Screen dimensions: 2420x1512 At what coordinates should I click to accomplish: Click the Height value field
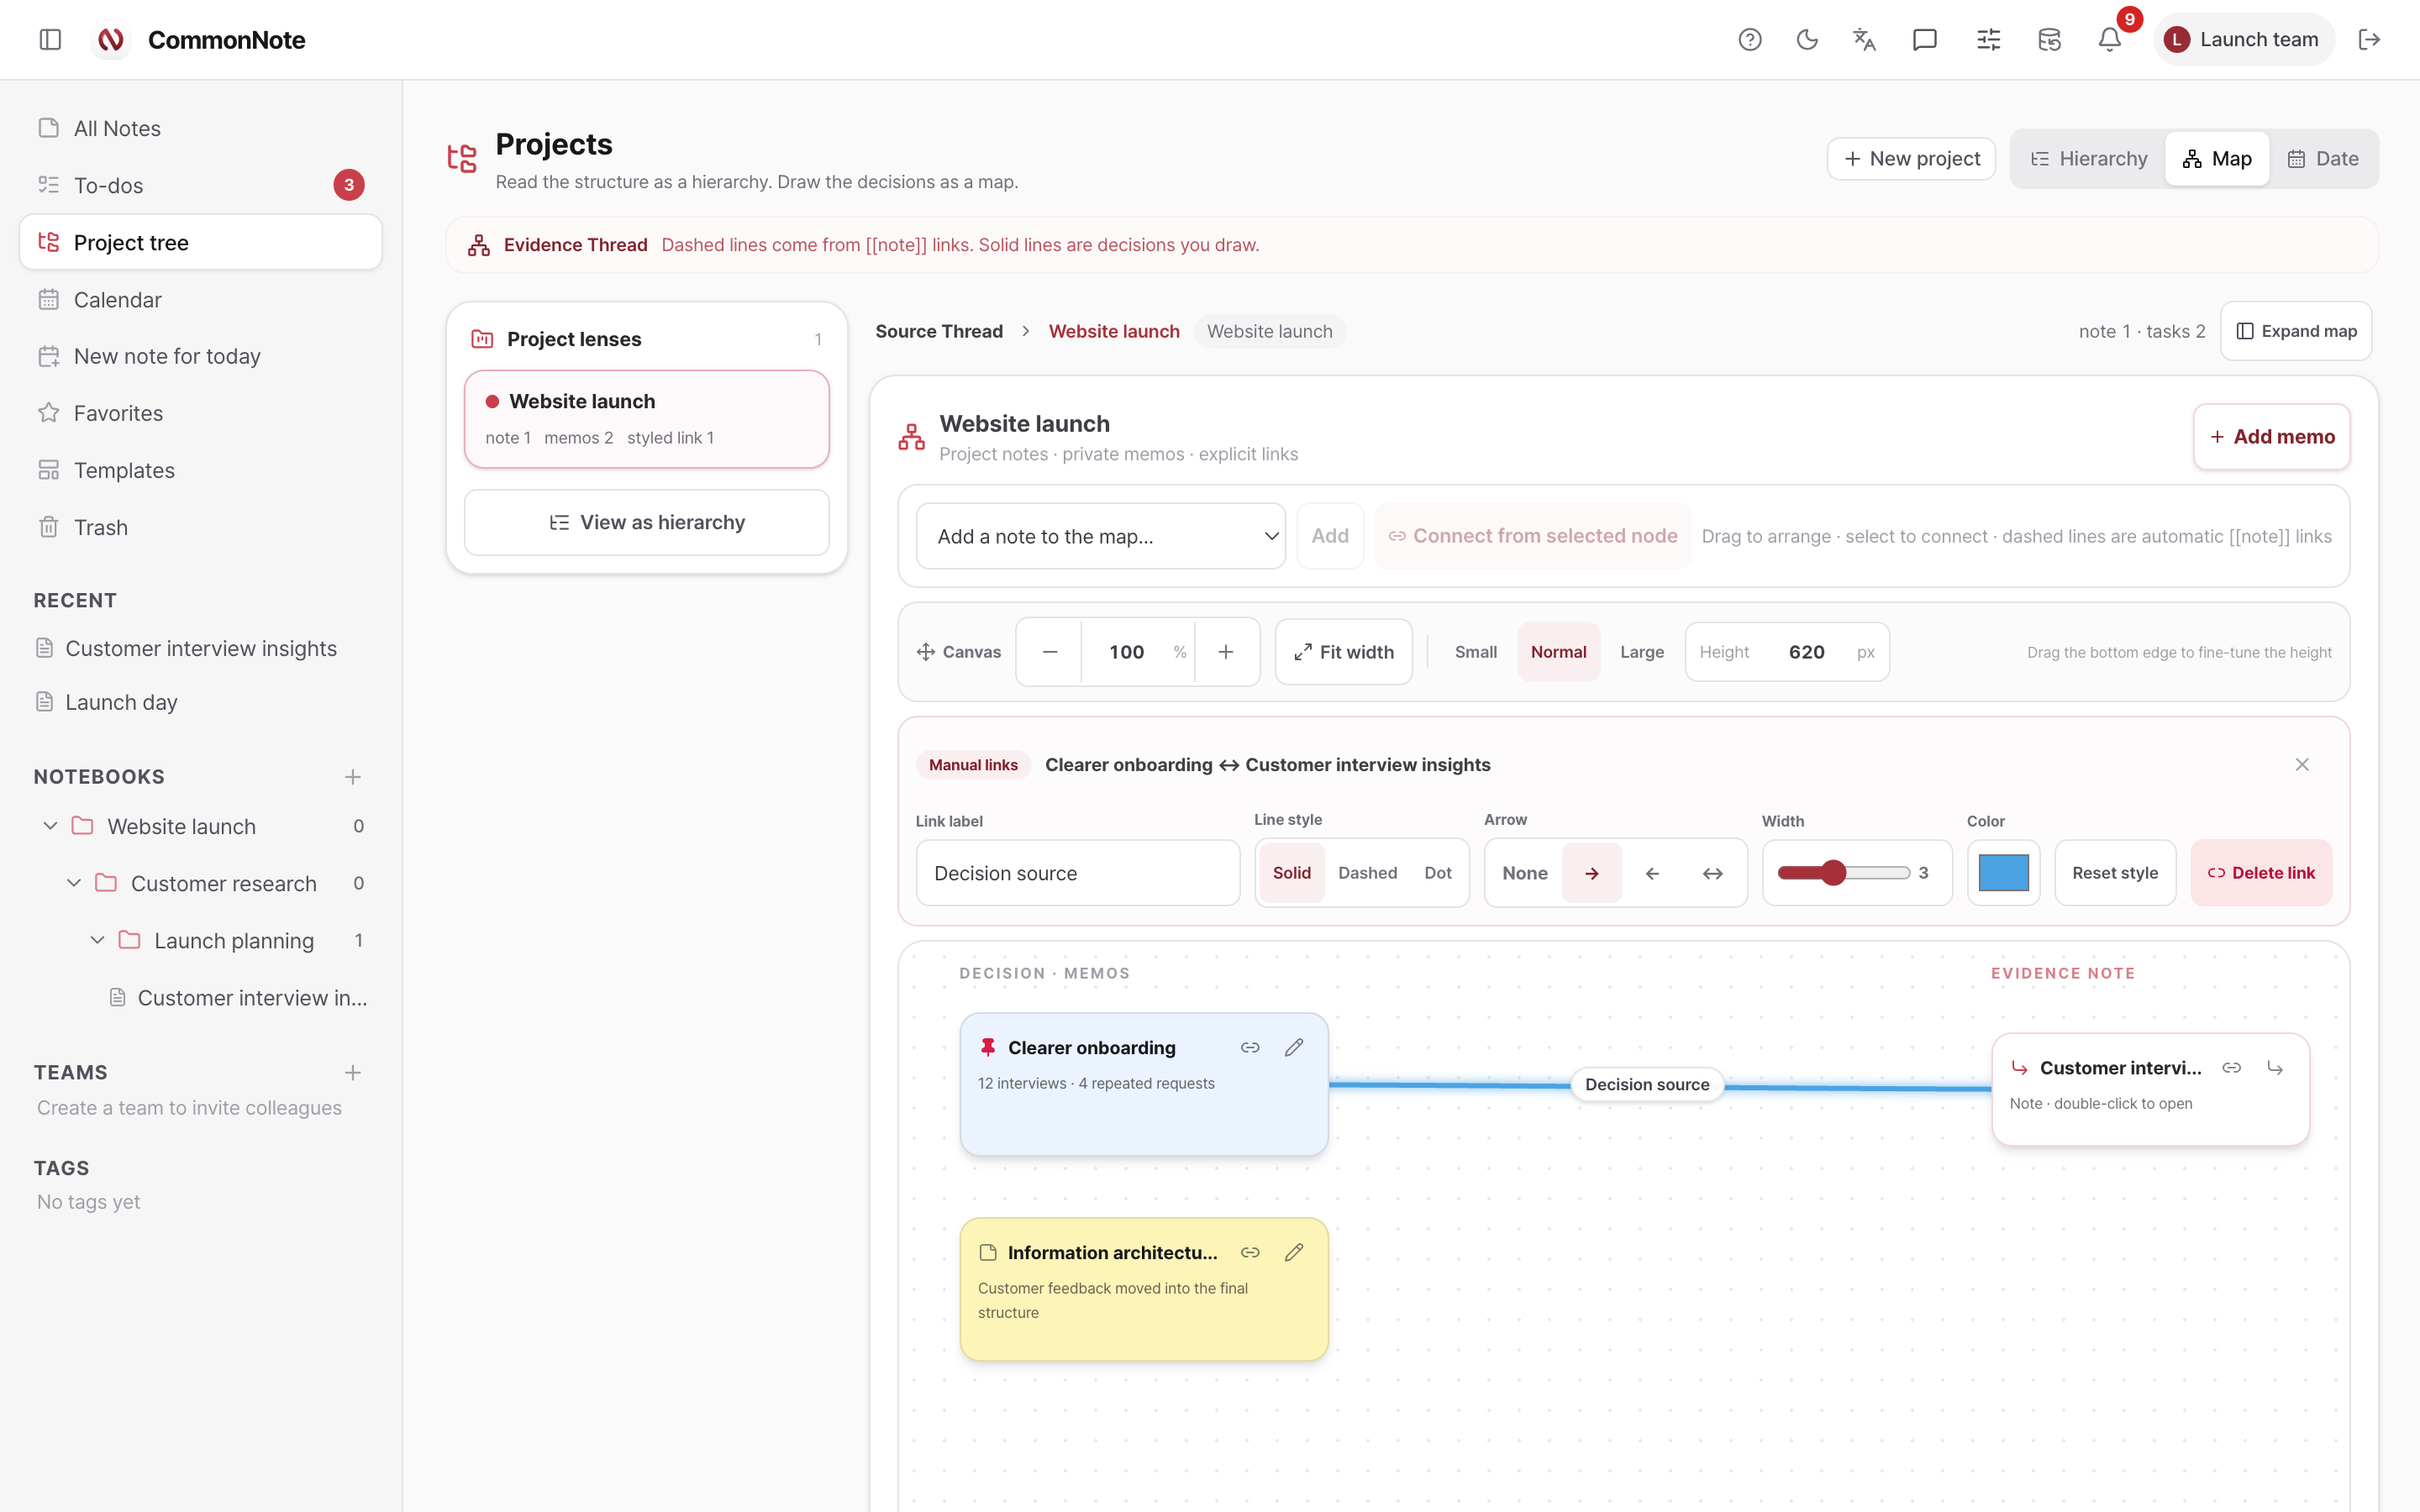tap(1807, 652)
